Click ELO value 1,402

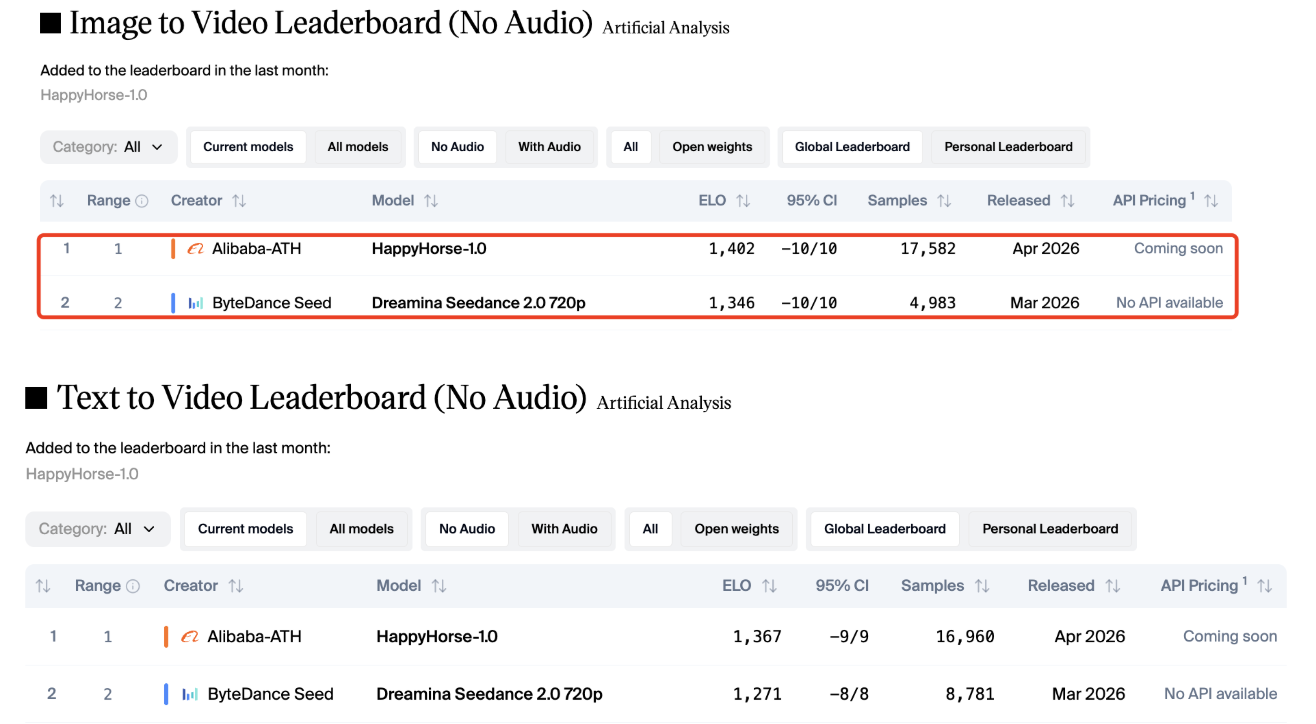tap(732, 249)
